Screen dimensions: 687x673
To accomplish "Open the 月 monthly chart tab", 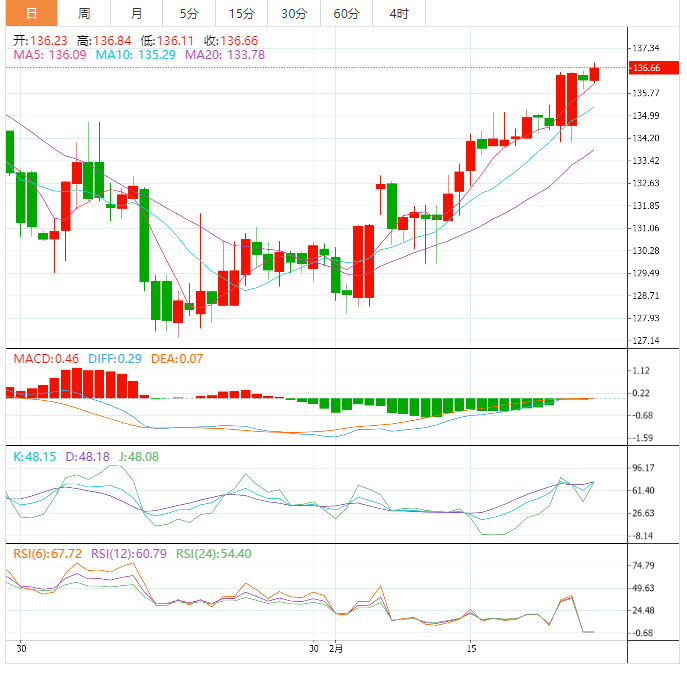I will click(x=136, y=13).
